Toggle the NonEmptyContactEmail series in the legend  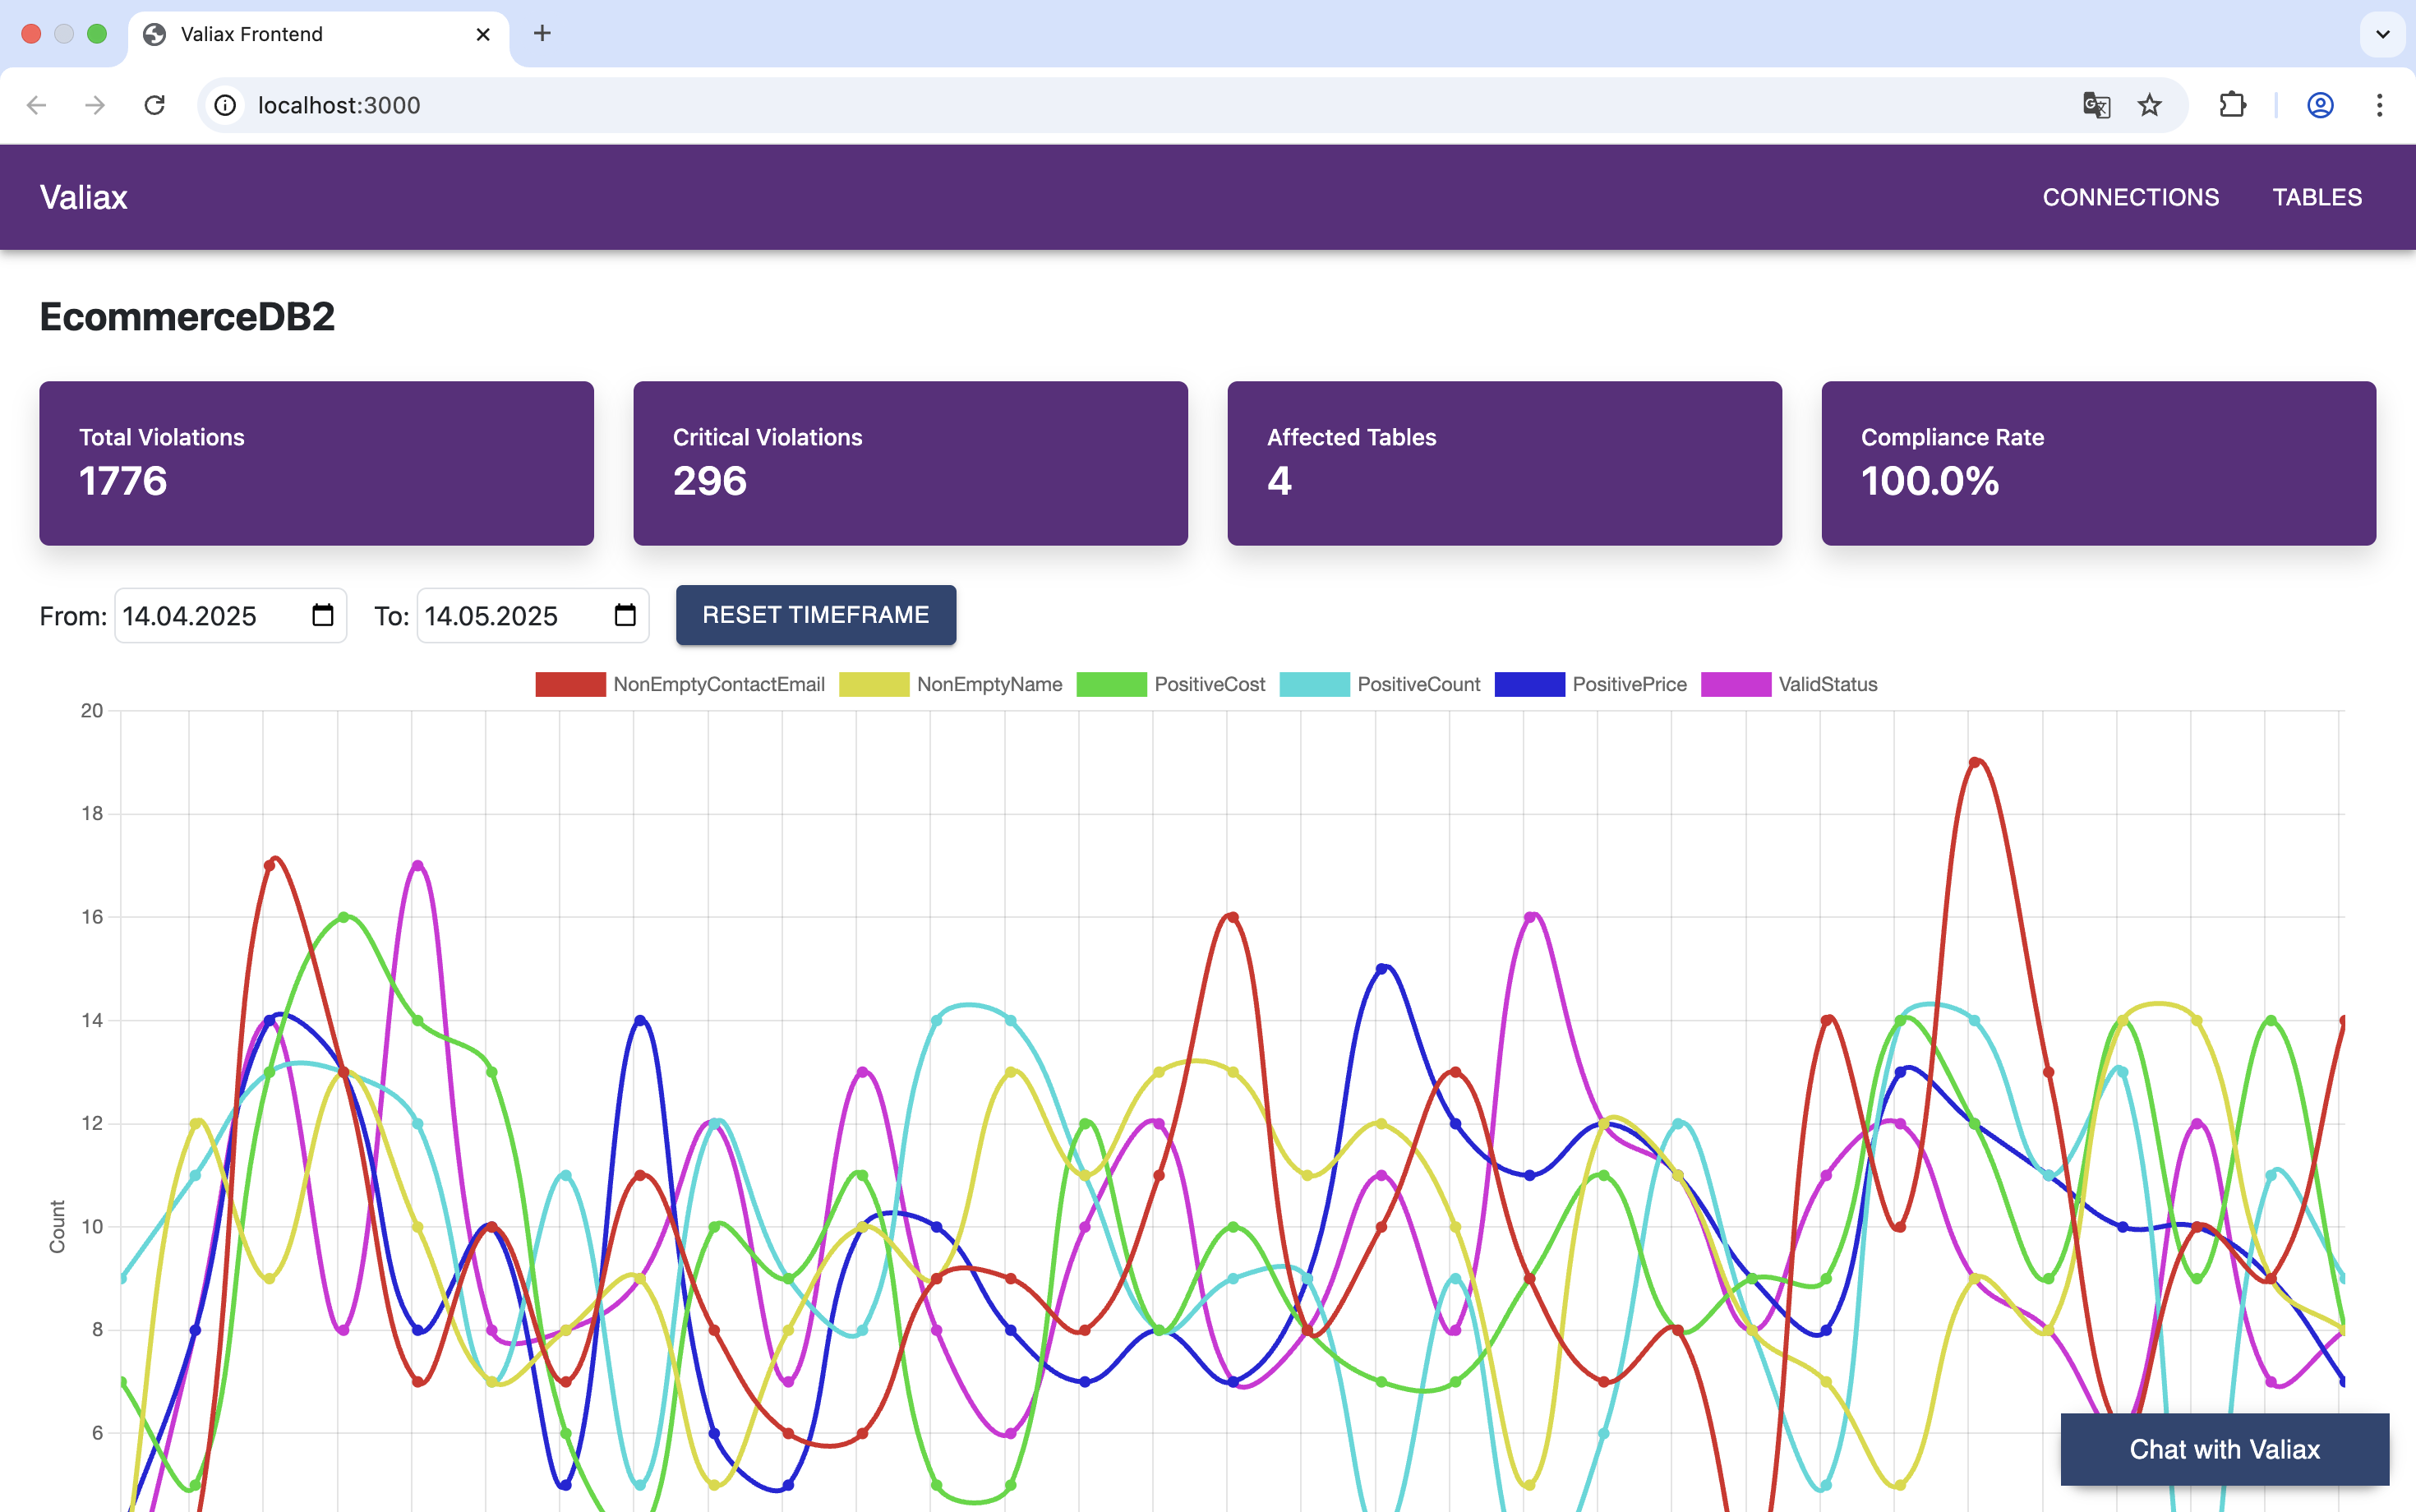point(718,684)
